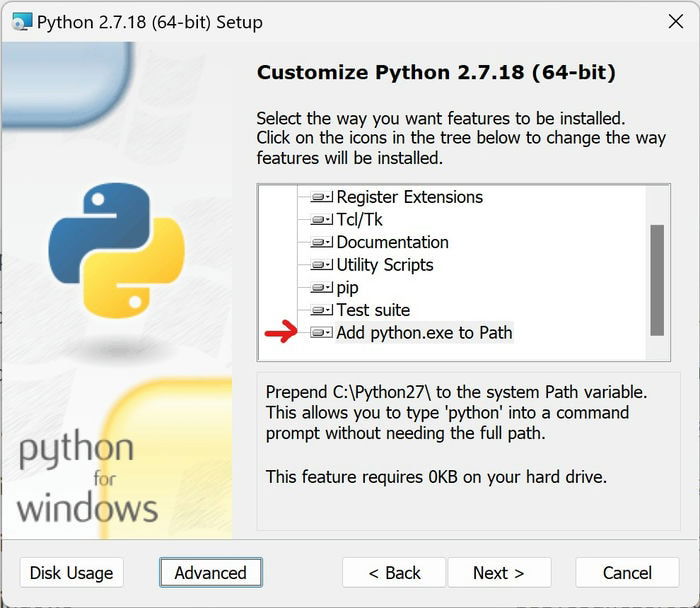The image size is (700, 608).
Task: Open the Tcl/Tk feature drive icon
Action: tap(321, 220)
